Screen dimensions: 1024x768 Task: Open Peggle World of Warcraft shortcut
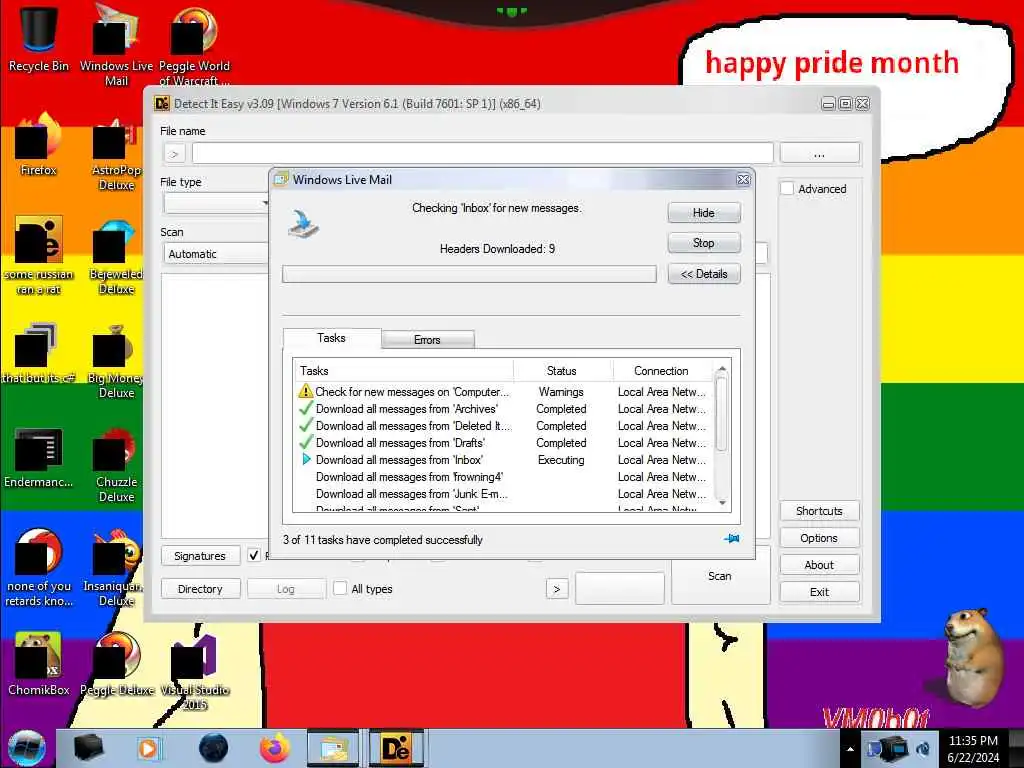click(x=194, y=44)
